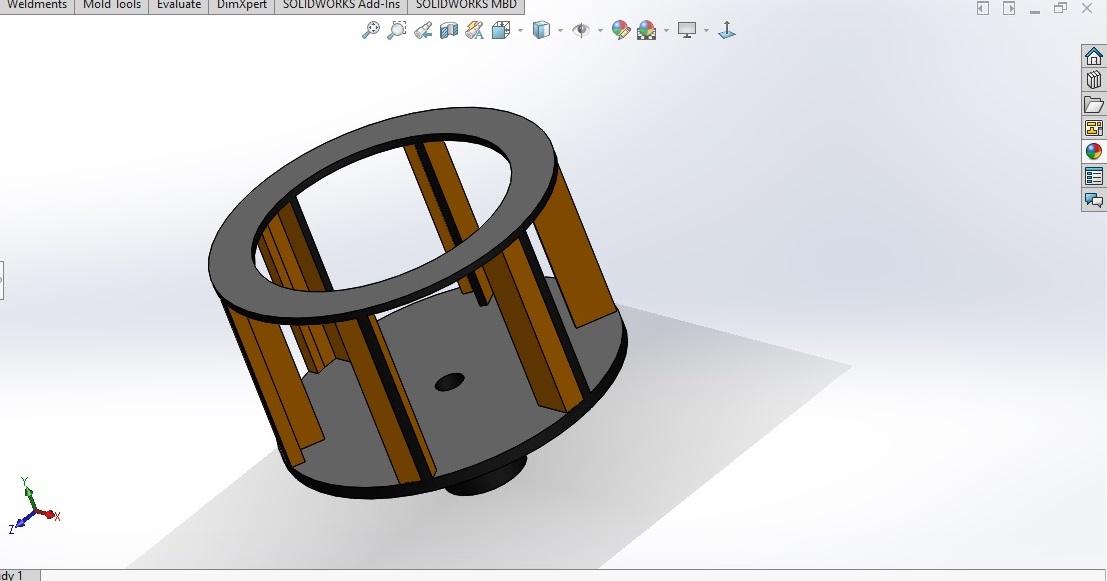This screenshot has height=581, width=1107.
Task: Switch to SOLIDWORKS MBD tab
Action: pyautogui.click(x=466, y=6)
